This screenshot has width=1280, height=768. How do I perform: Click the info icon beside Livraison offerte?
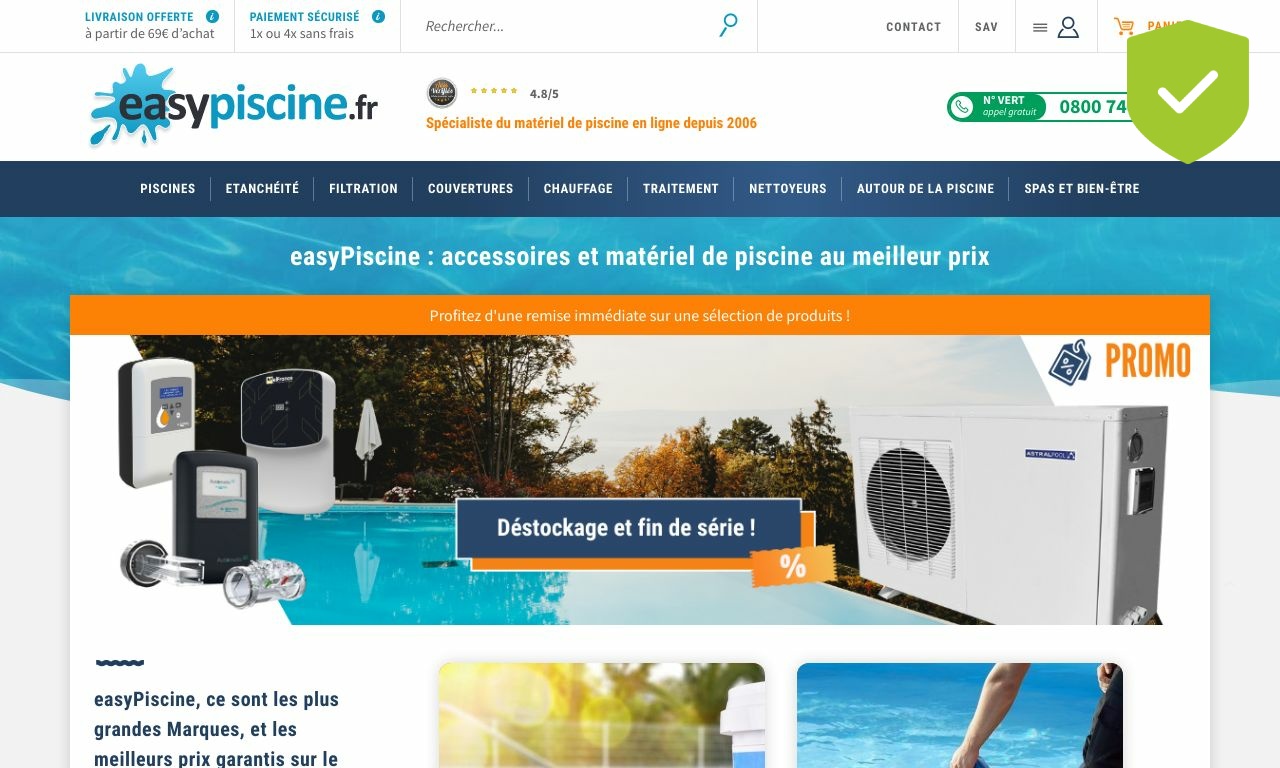pos(212,17)
